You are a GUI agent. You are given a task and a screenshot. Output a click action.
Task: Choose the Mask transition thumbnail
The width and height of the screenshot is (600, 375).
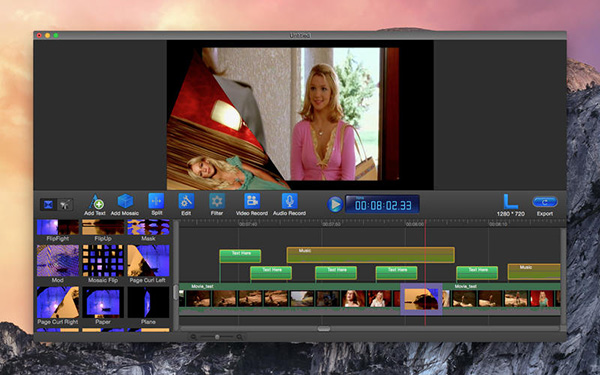click(x=148, y=227)
